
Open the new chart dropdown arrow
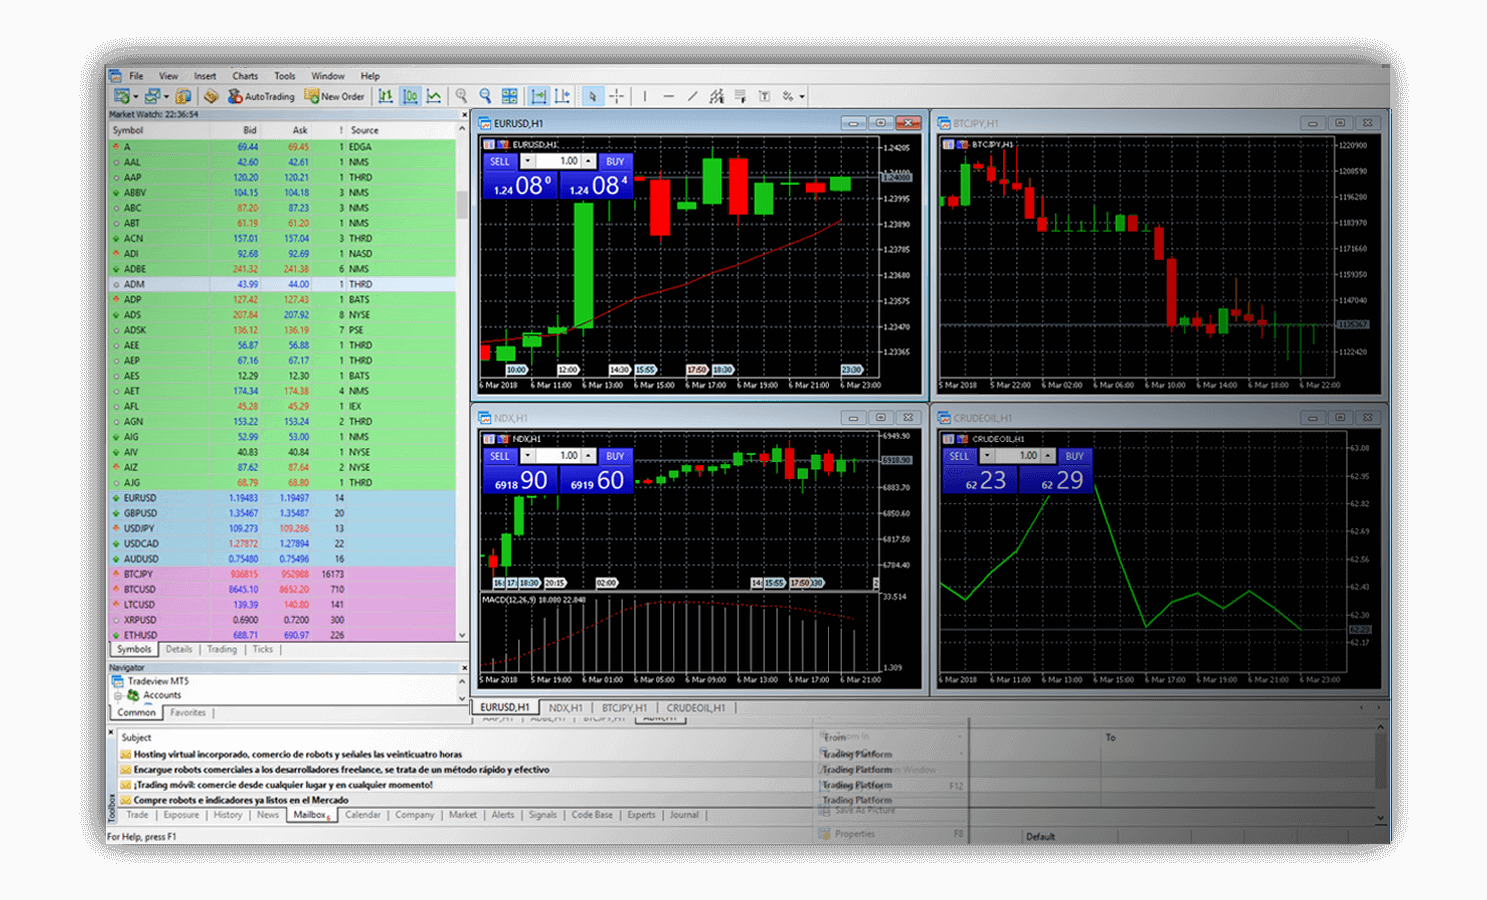coord(136,97)
